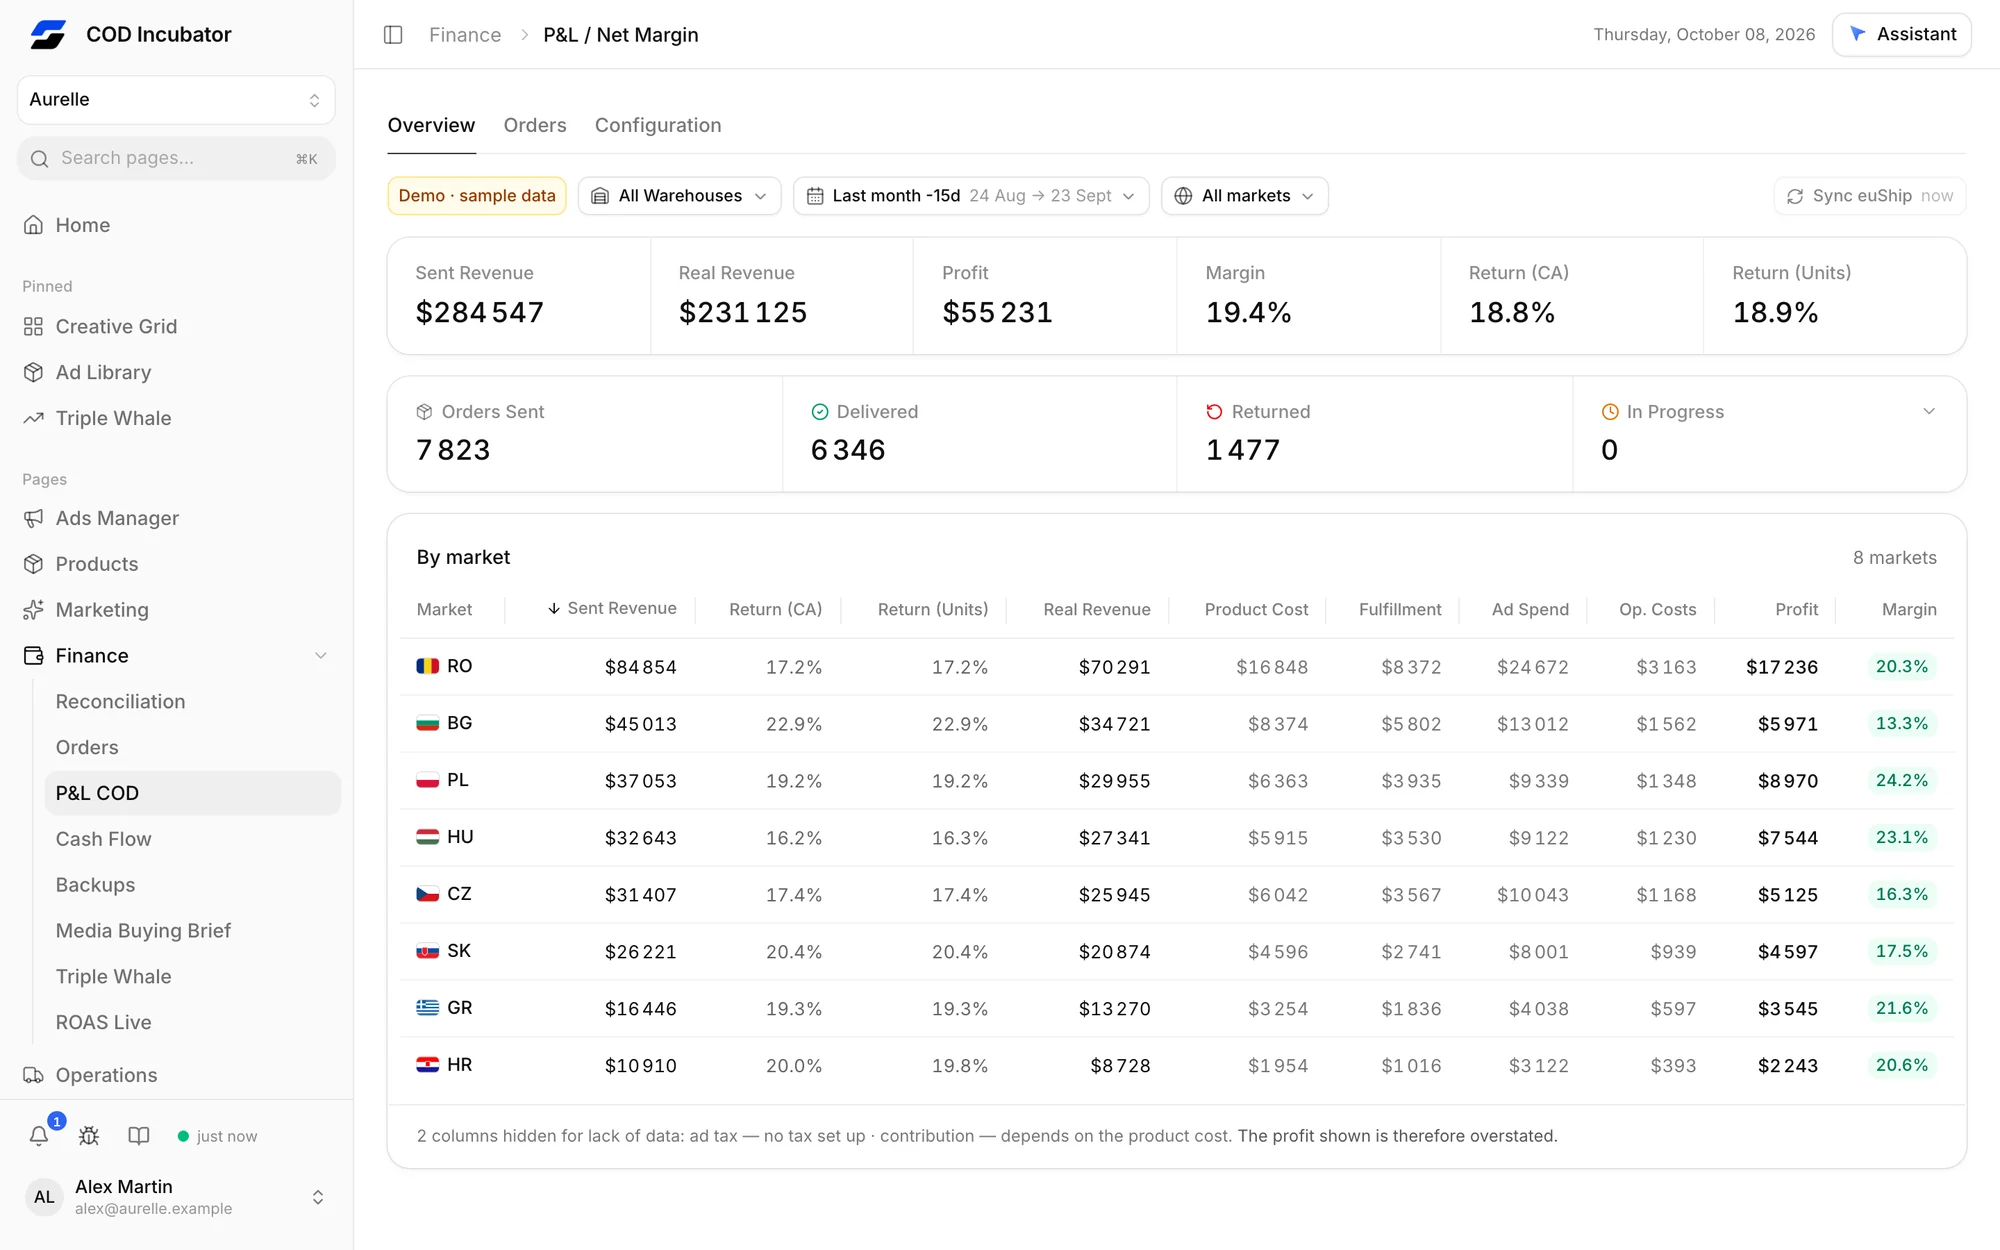Sort by Sent Revenue column header
2000x1250 pixels.
click(611, 609)
